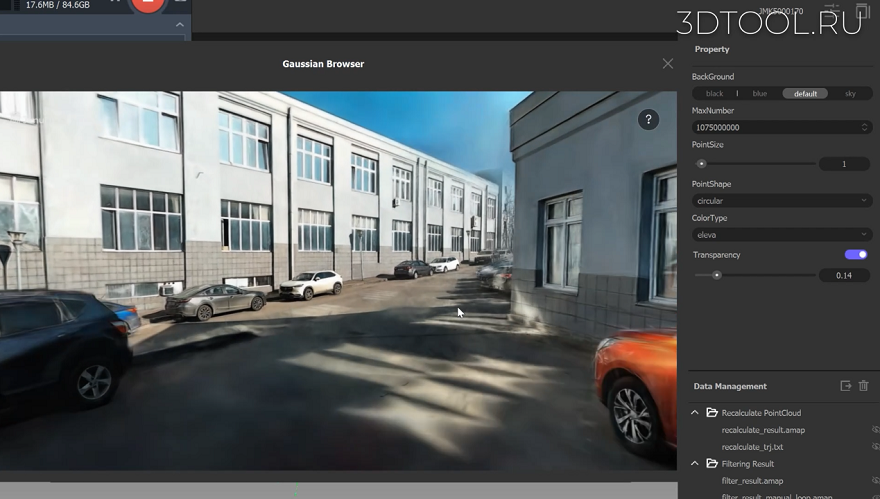Close the Gaussian Browser window
This screenshot has width=880, height=499.
pos(667,64)
